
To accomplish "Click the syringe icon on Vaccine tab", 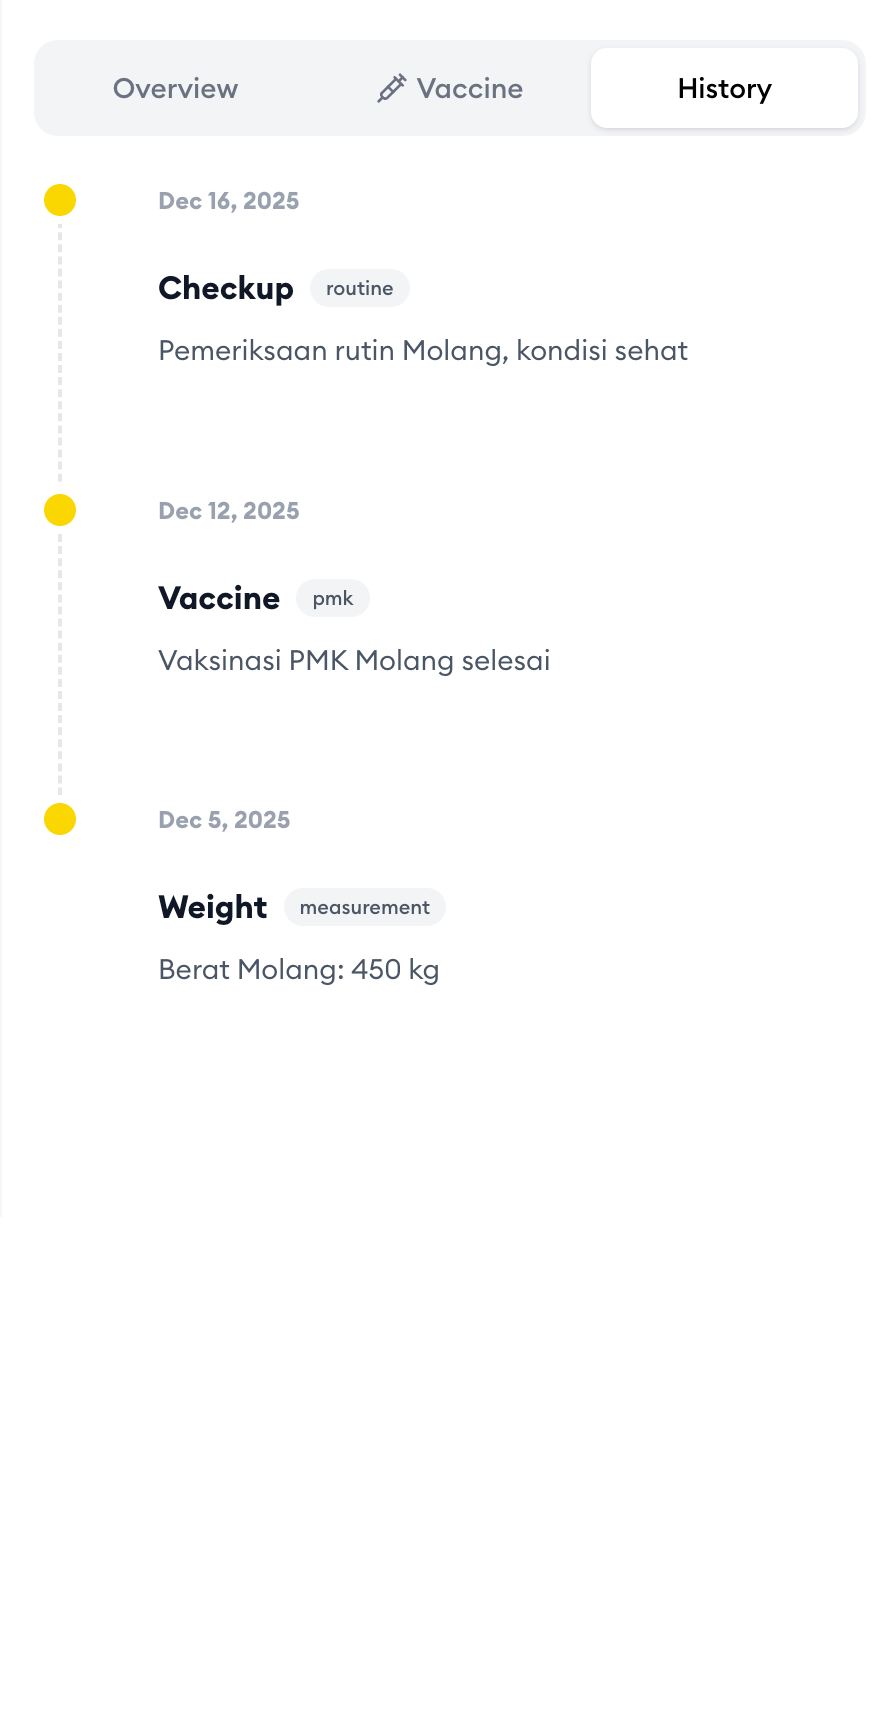I will pos(391,89).
